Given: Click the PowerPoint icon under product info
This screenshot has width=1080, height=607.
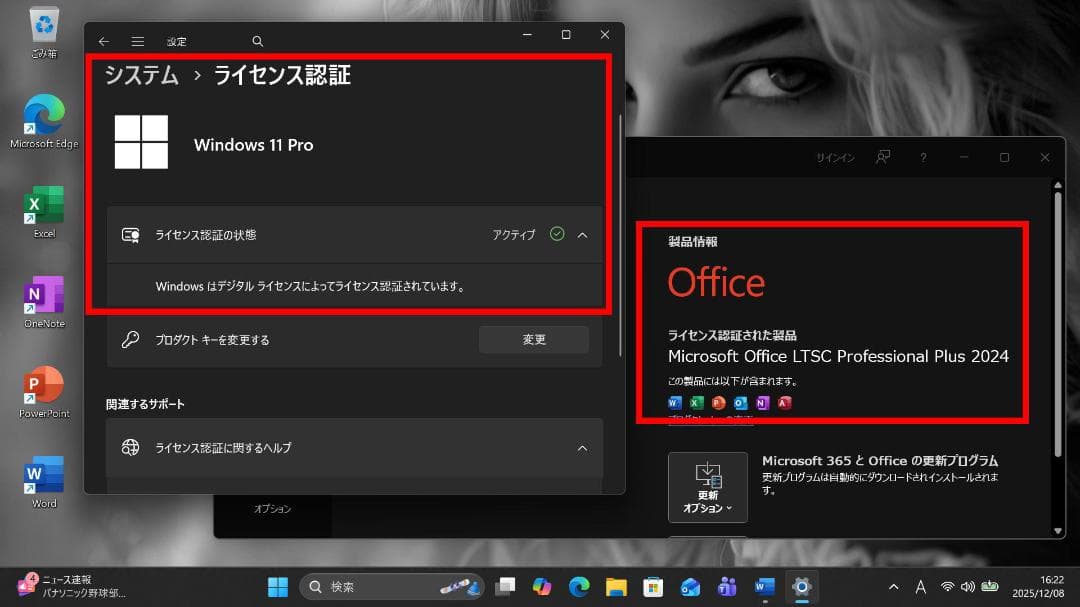Looking at the screenshot, I should coord(718,402).
